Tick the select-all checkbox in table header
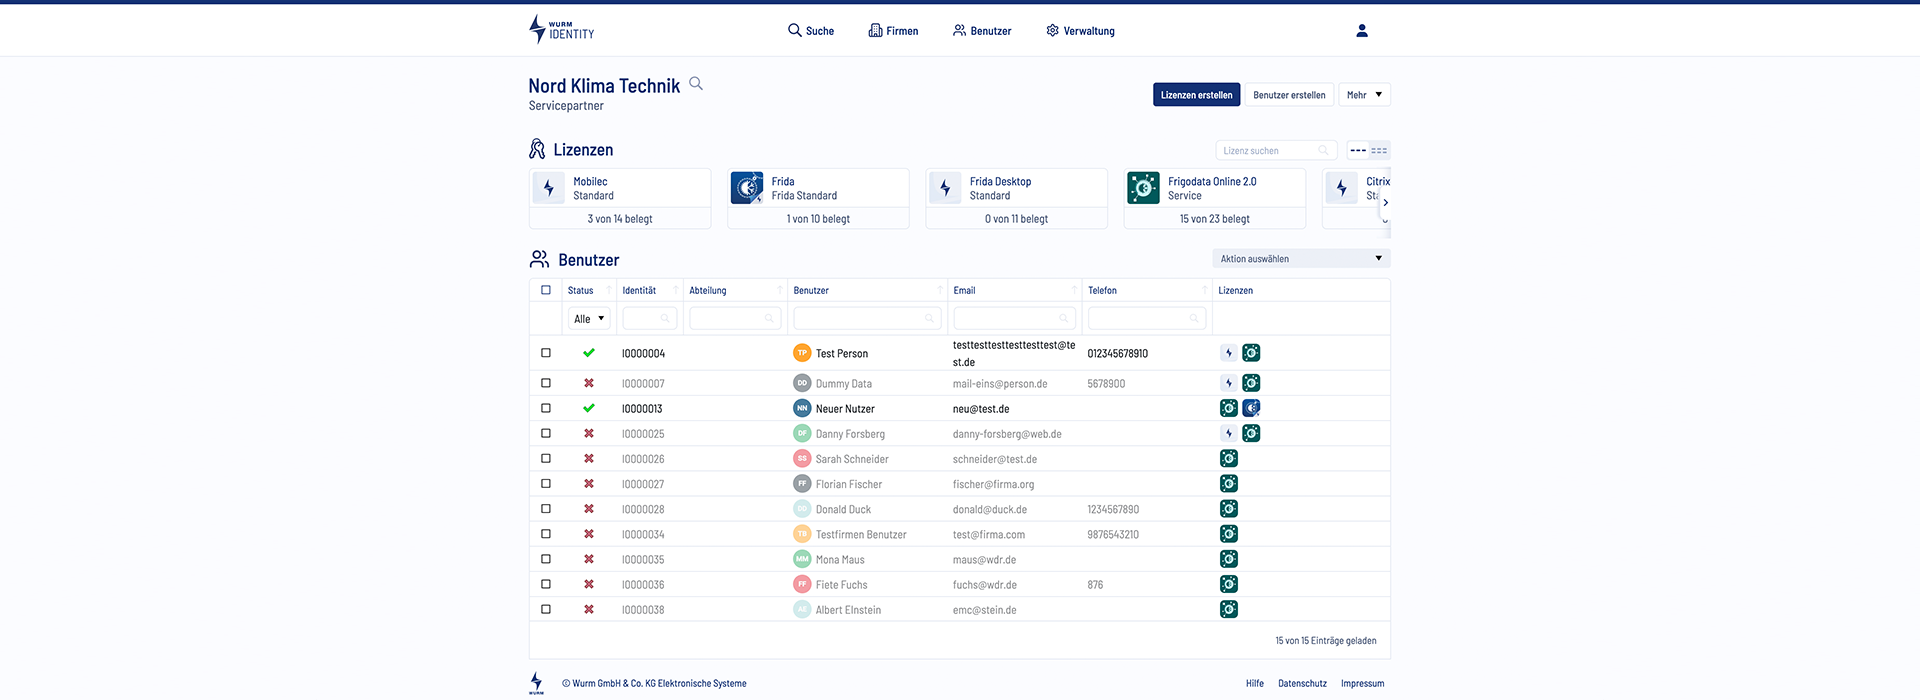Image resolution: width=1920 pixels, height=700 pixels. (x=546, y=290)
